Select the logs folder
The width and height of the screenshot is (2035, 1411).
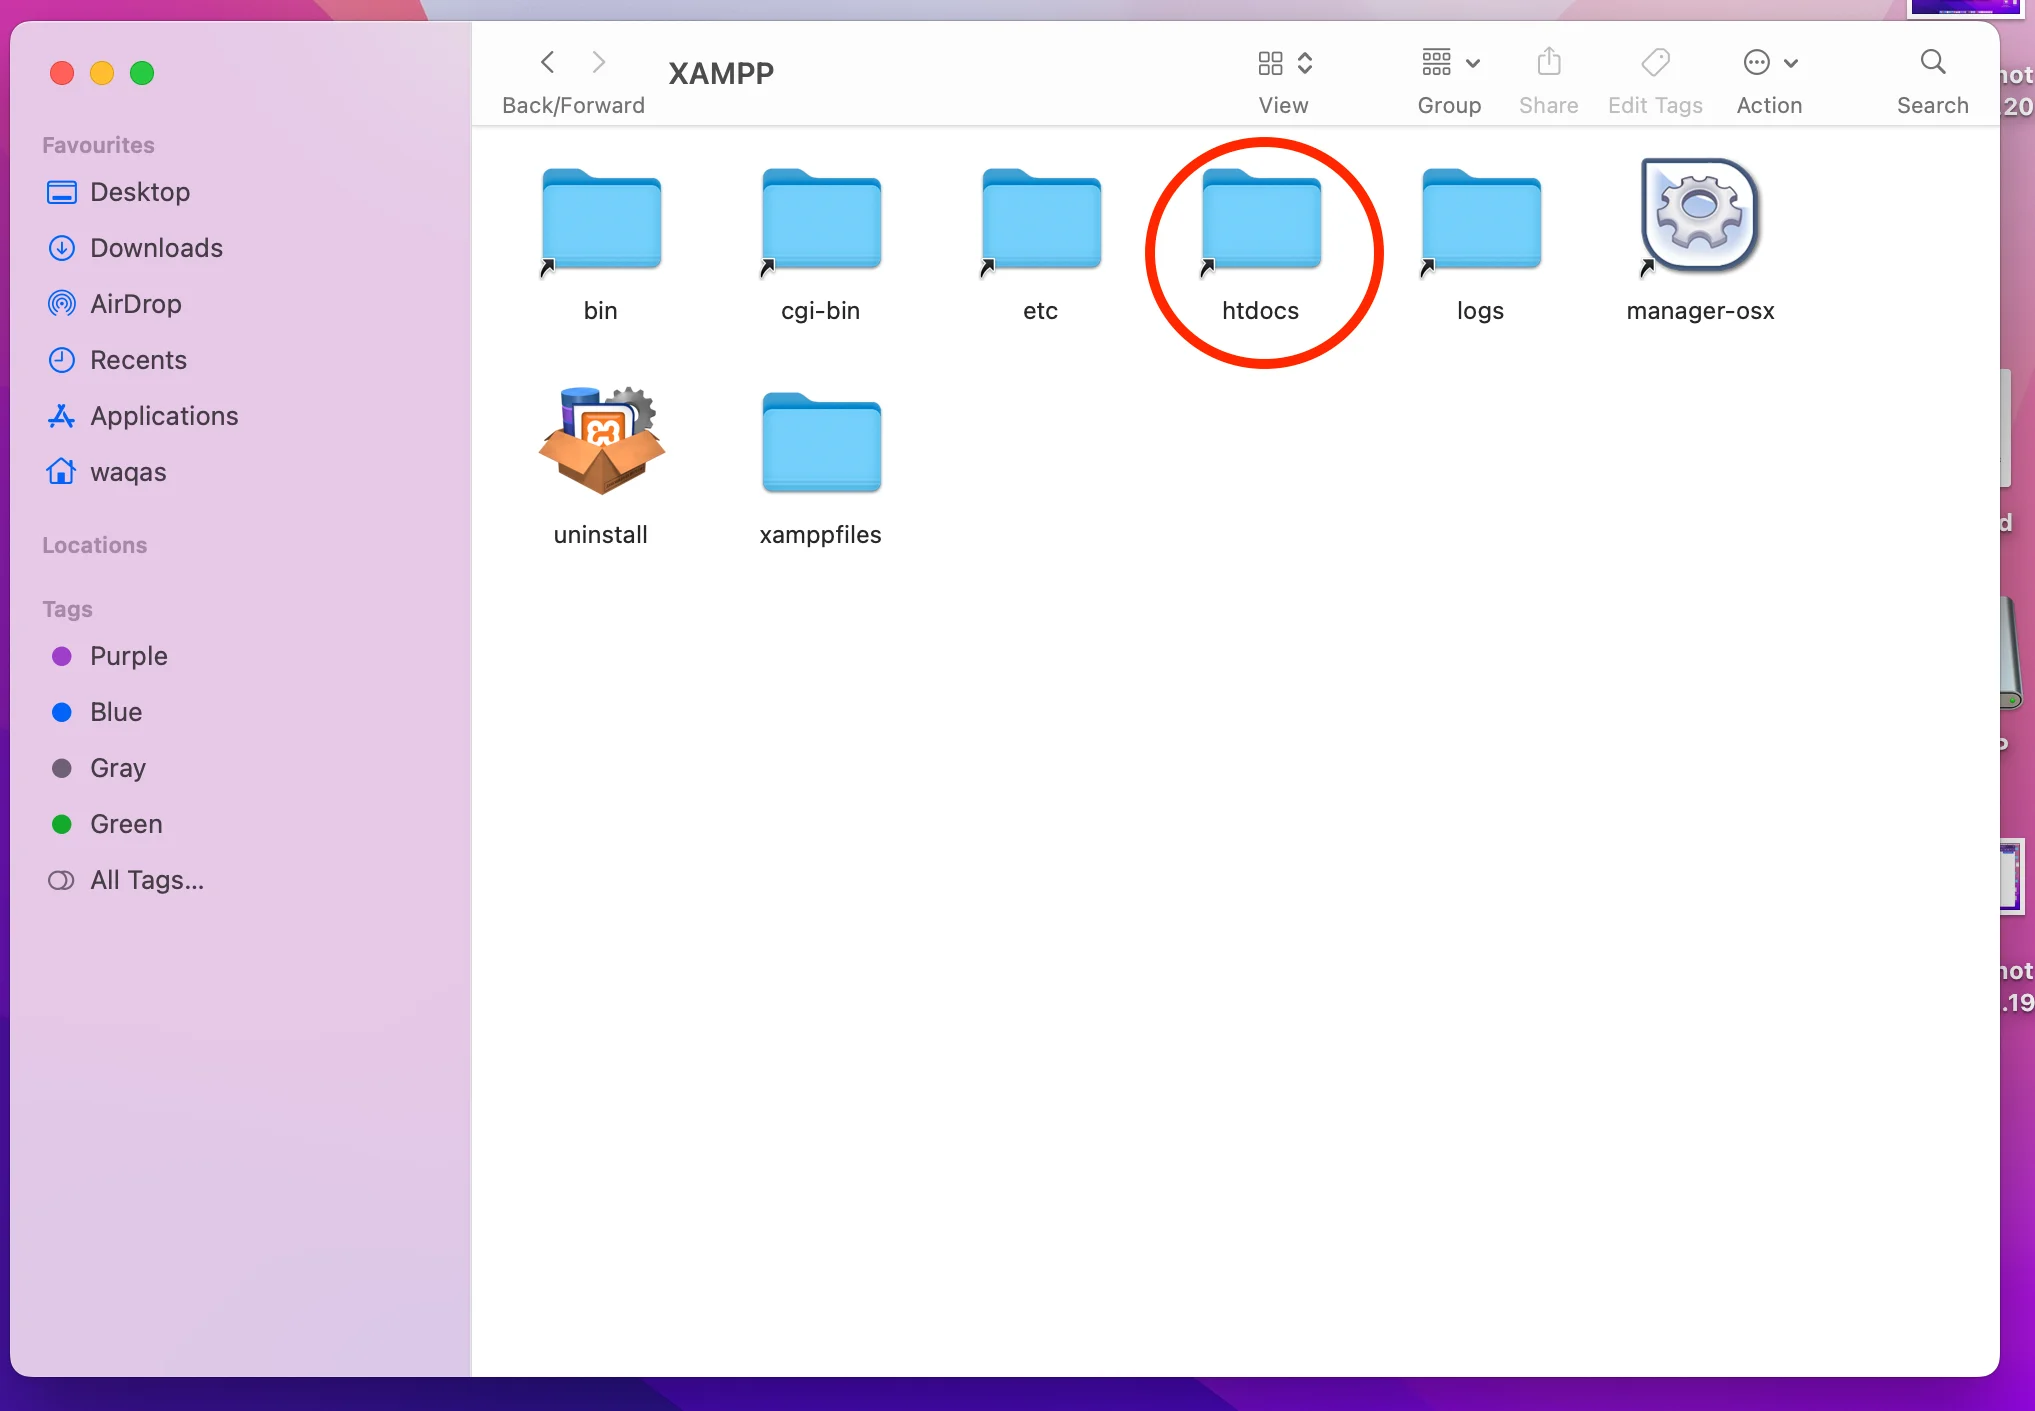1481,220
